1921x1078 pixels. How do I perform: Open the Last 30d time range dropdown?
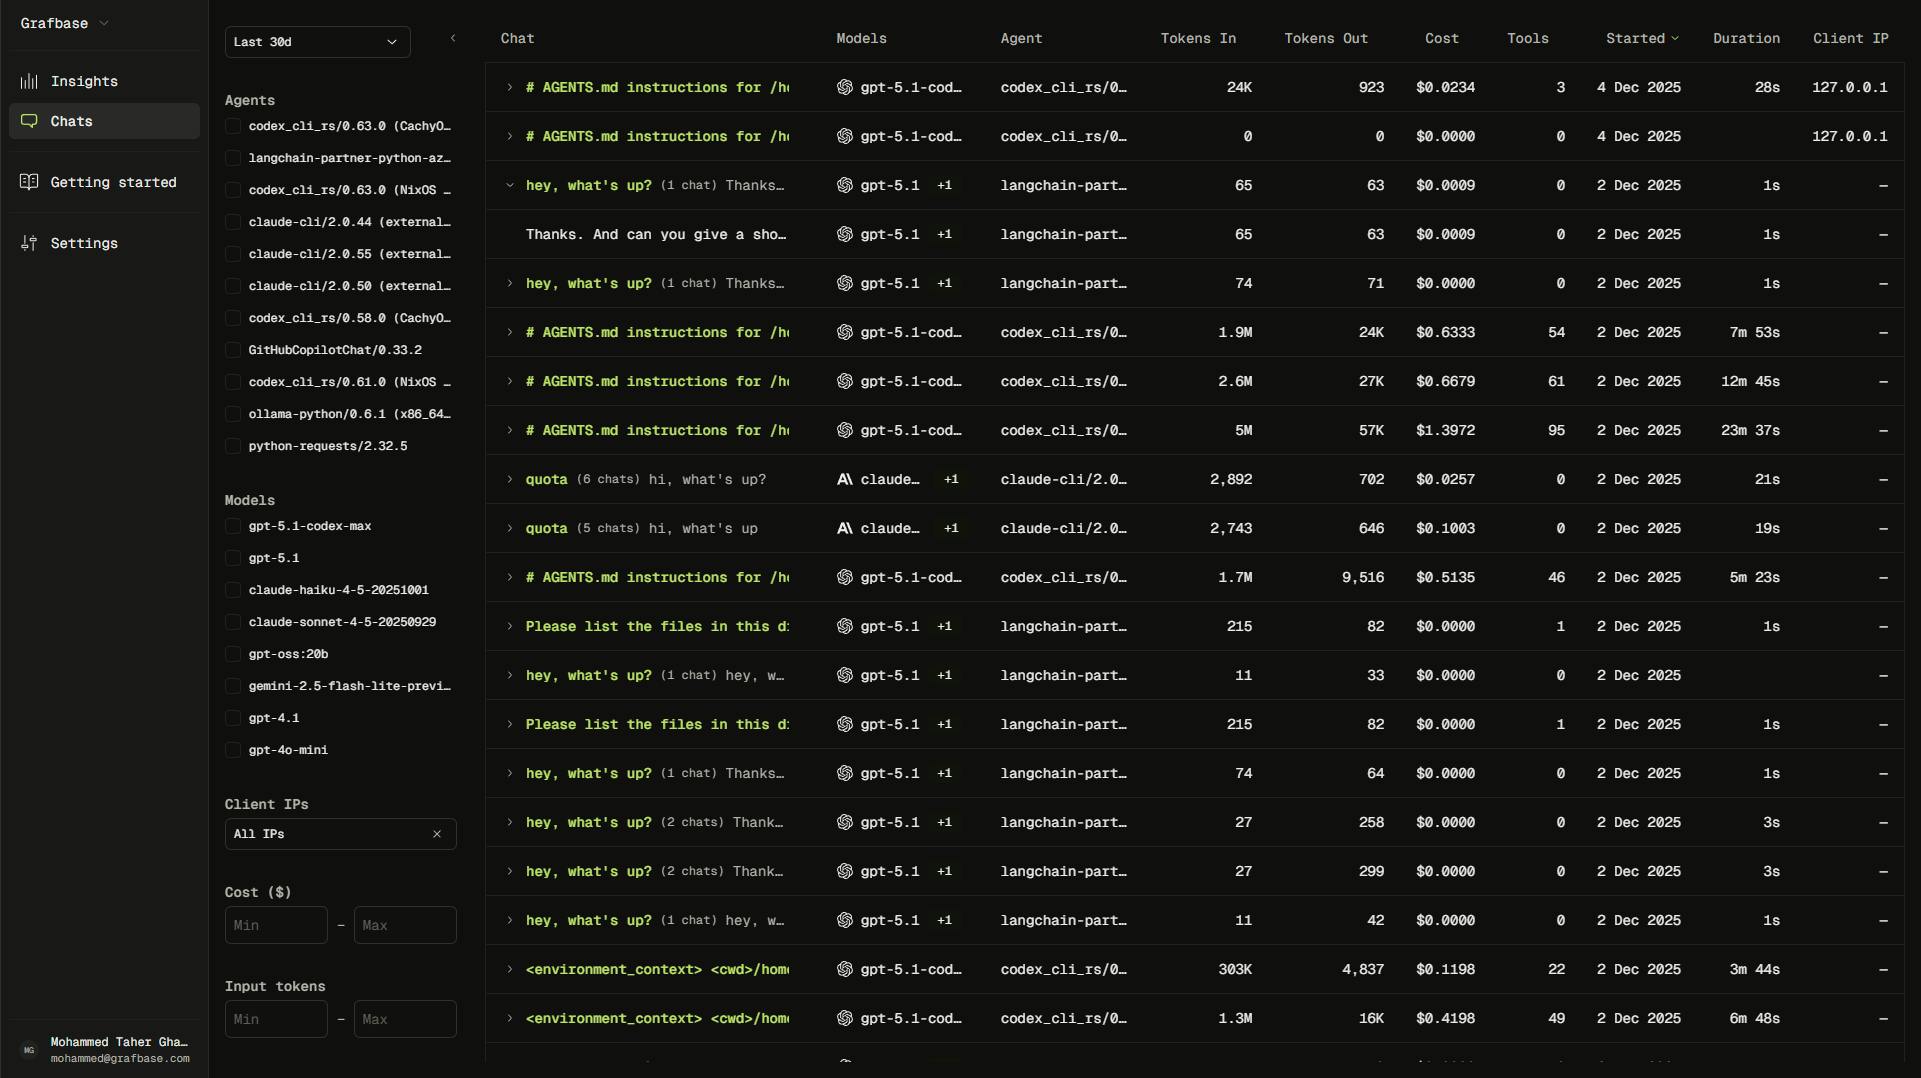coord(317,42)
